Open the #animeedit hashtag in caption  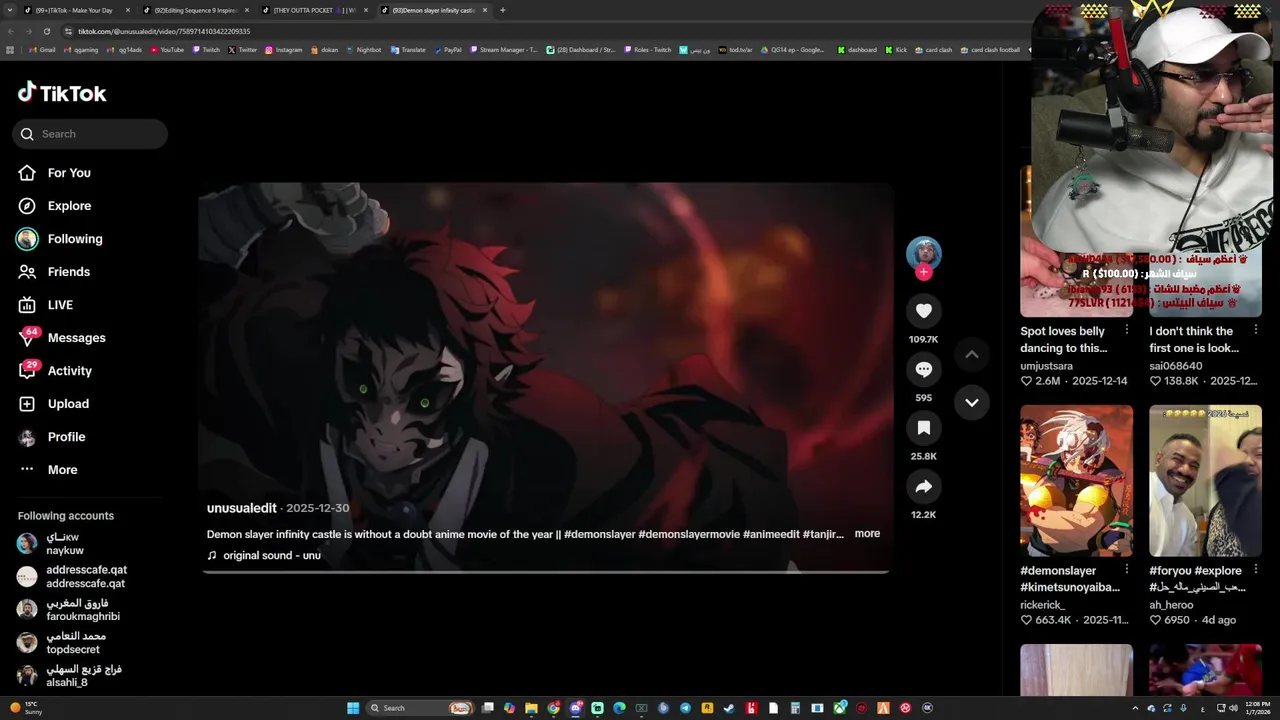tap(771, 534)
